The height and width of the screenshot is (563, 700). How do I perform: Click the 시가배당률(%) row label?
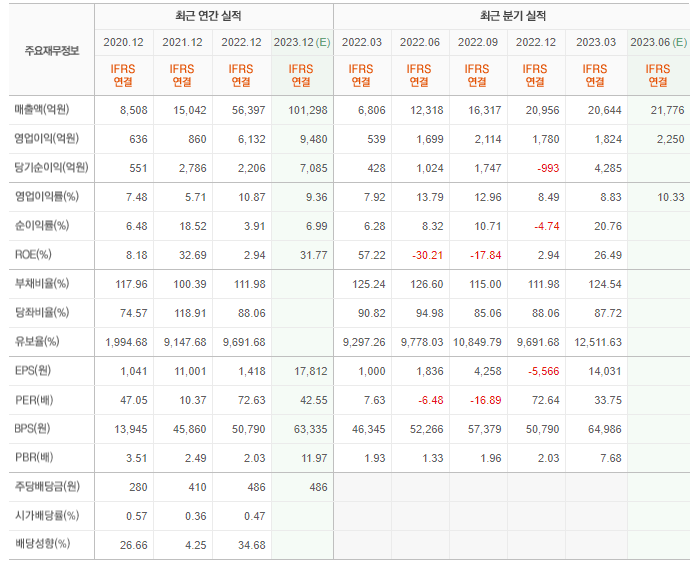coord(46,516)
